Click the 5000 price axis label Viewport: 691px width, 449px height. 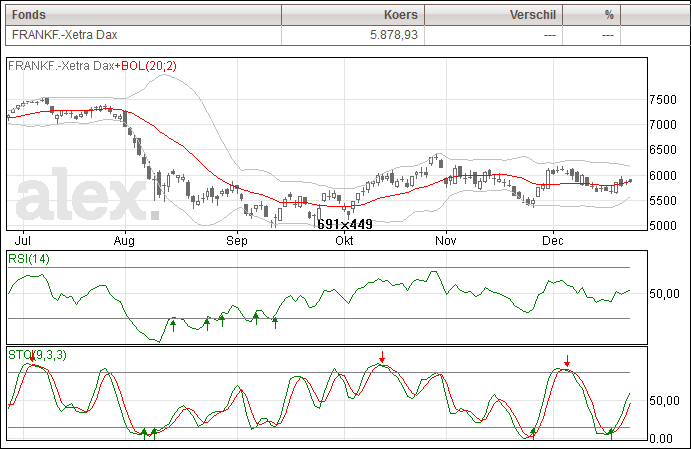point(663,226)
